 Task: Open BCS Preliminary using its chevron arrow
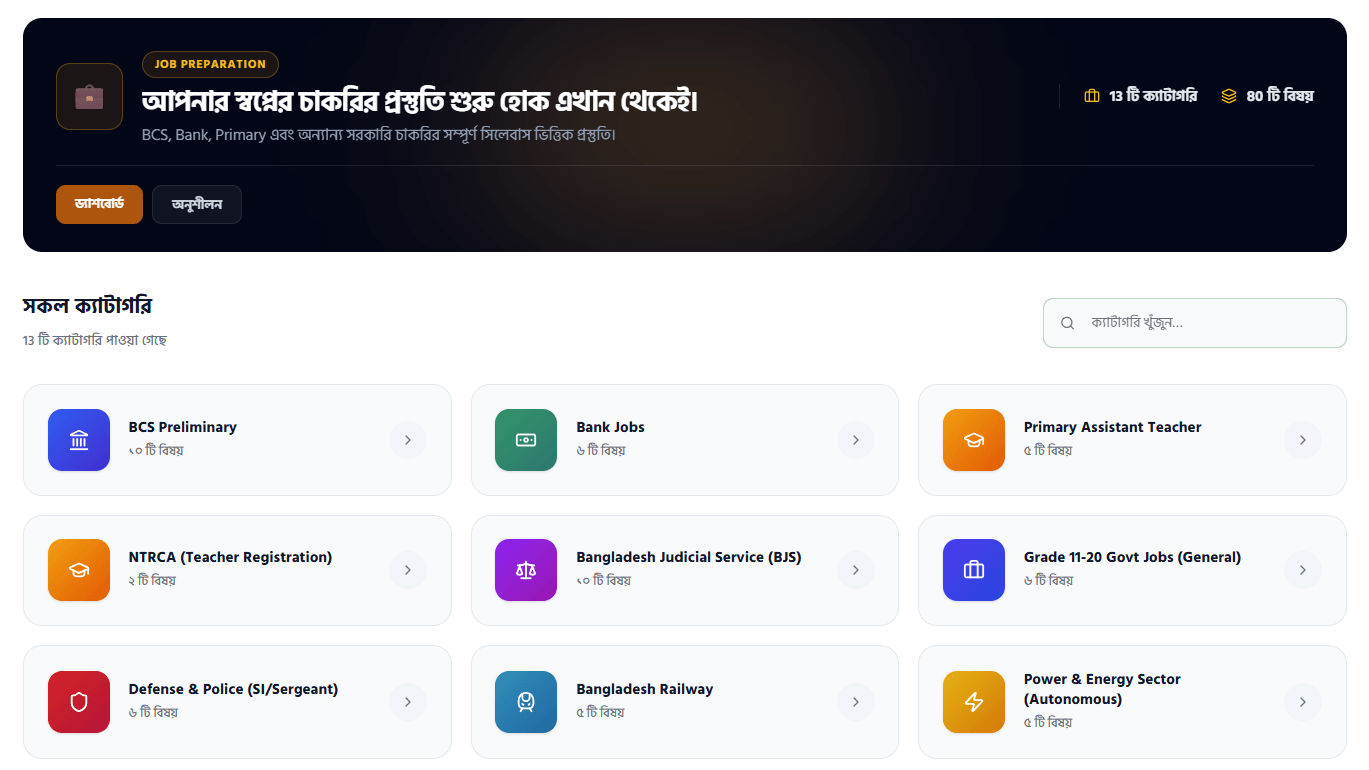click(408, 440)
